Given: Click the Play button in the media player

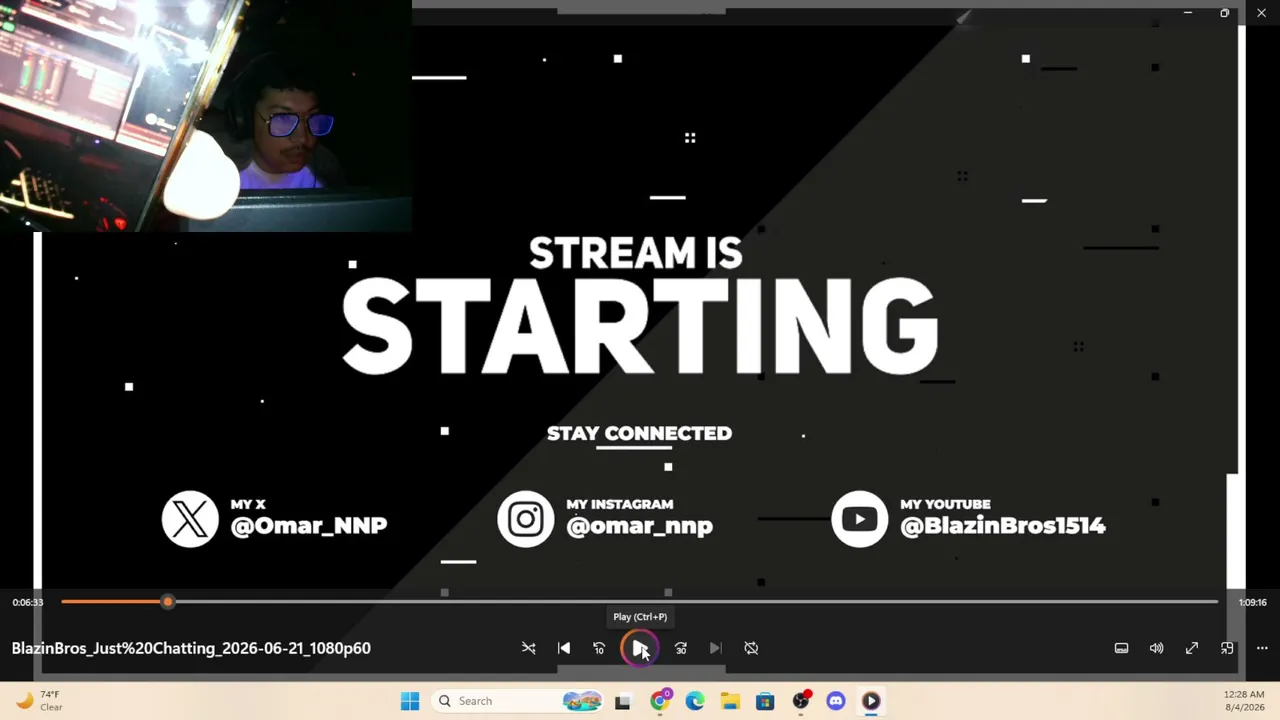Looking at the screenshot, I should (639, 648).
